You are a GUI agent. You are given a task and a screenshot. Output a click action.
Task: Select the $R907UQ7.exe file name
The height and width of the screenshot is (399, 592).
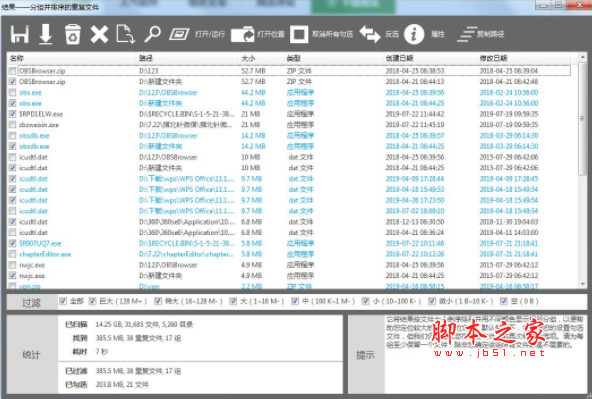[40, 243]
